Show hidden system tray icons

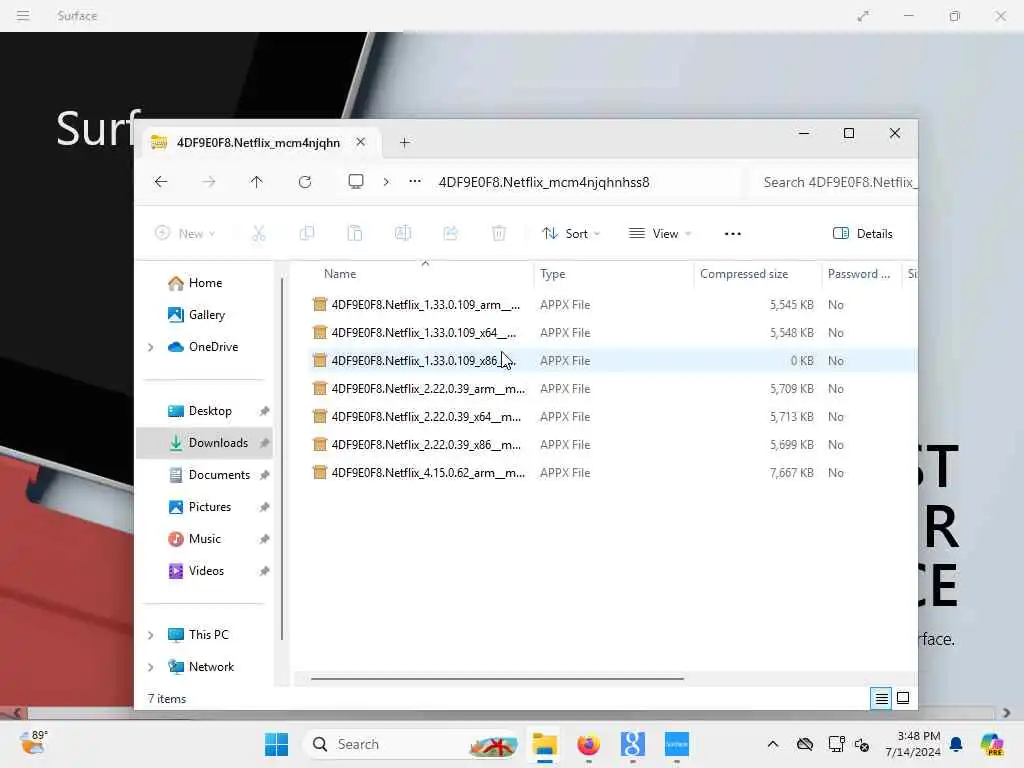click(x=773, y=744)
